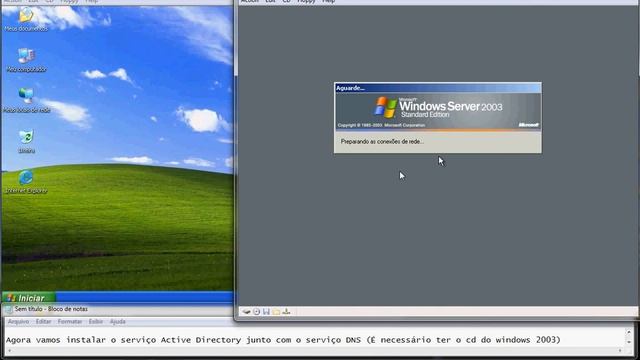Click the shared folder status icon in Virtual PC
The image size is (640, 360).
276,311
